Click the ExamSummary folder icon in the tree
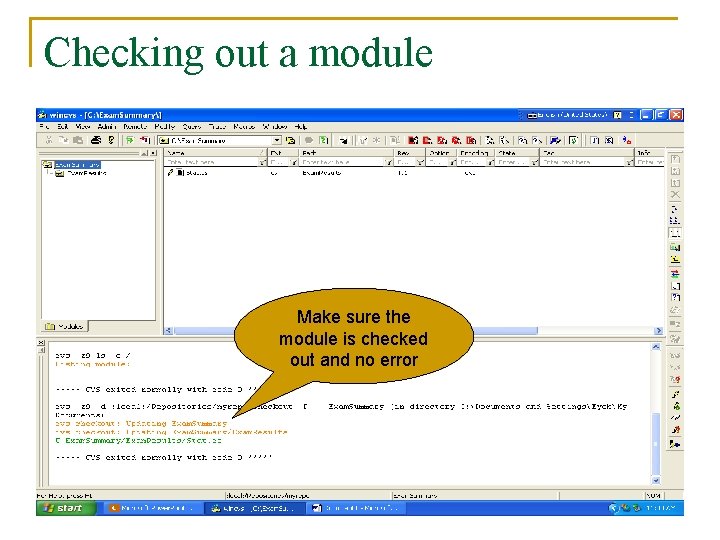The height and width of the screenshot is (540, 720). [x=47, y=164]
